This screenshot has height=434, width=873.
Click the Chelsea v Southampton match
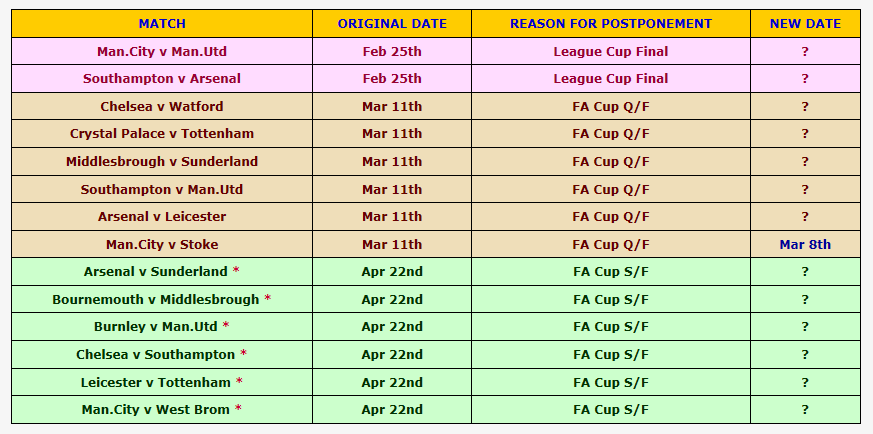point(155,354)
